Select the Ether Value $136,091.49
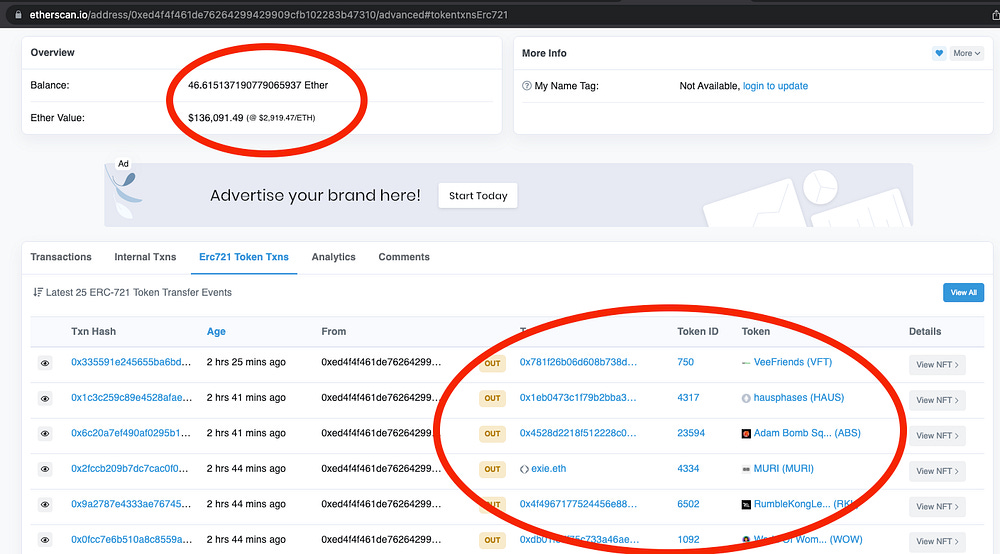The width and height of the screenshot is (1000, 554). pos(216,118)
